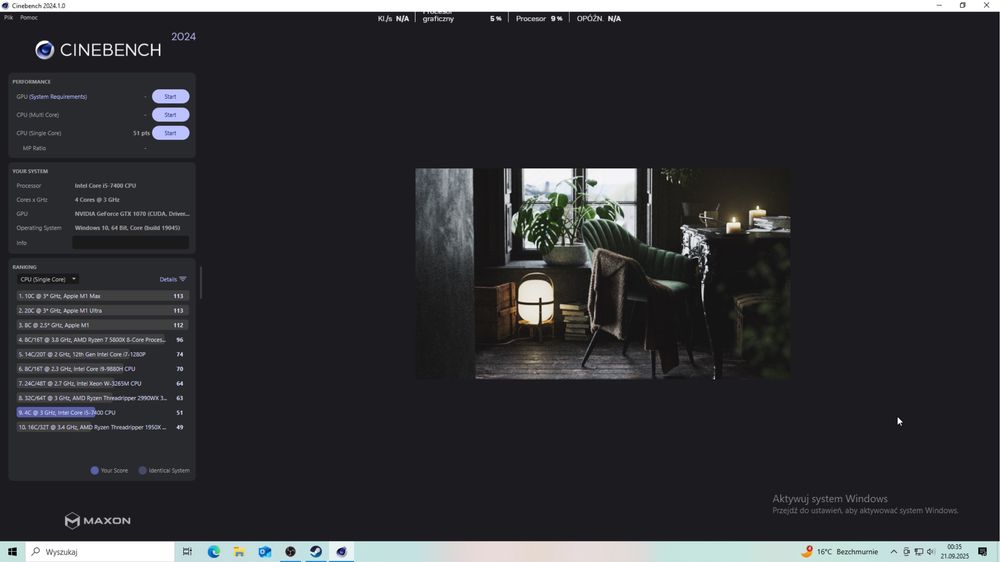Screen dimensions: 1000x562
Task: Select ranking row Apple M1 Max
Action: point(102,296)
